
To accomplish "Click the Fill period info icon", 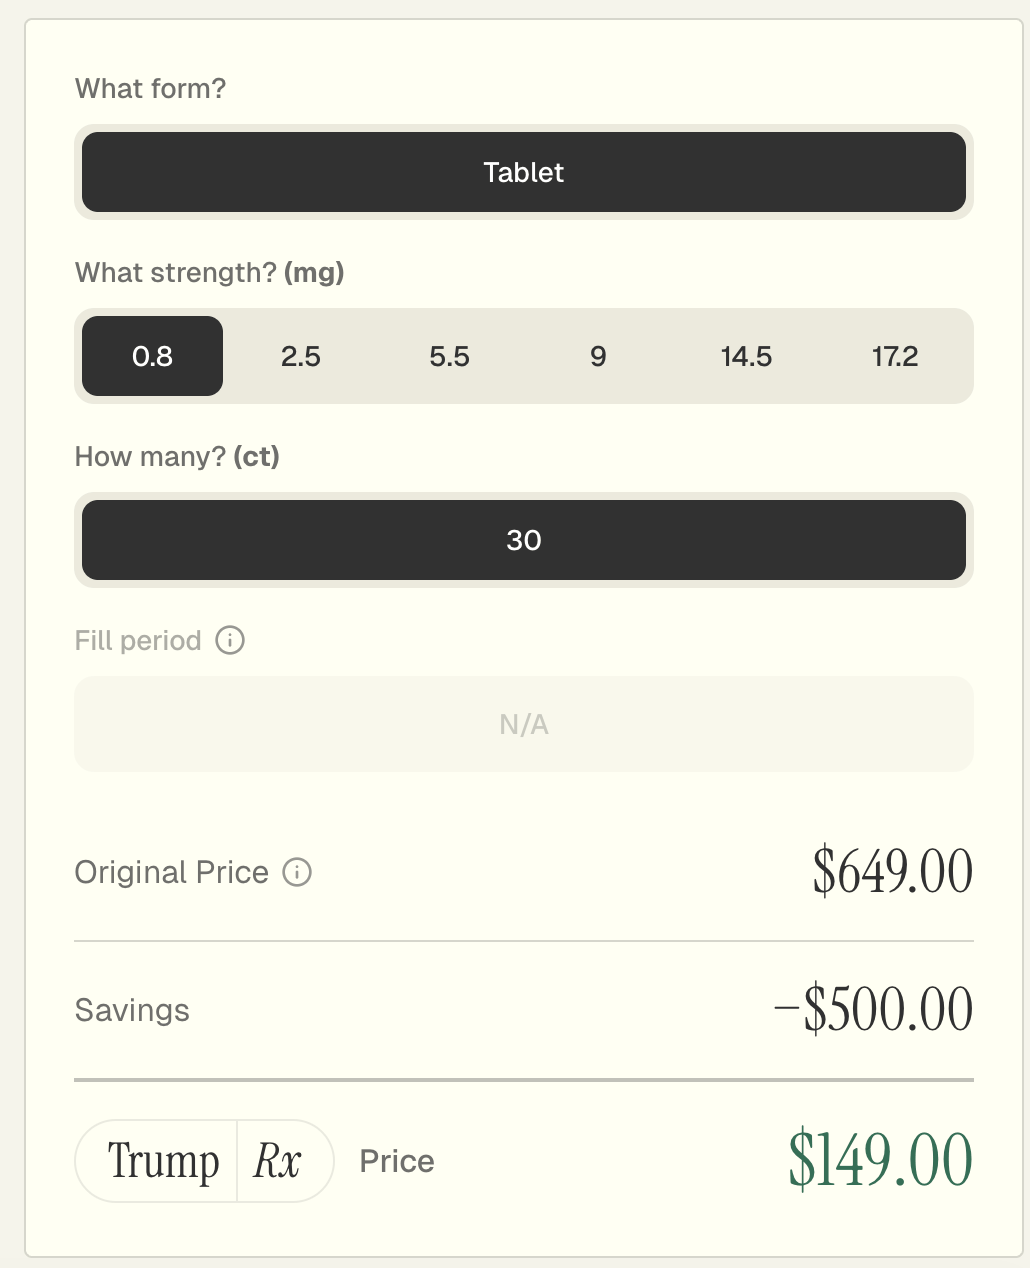I will click(230, 640).
